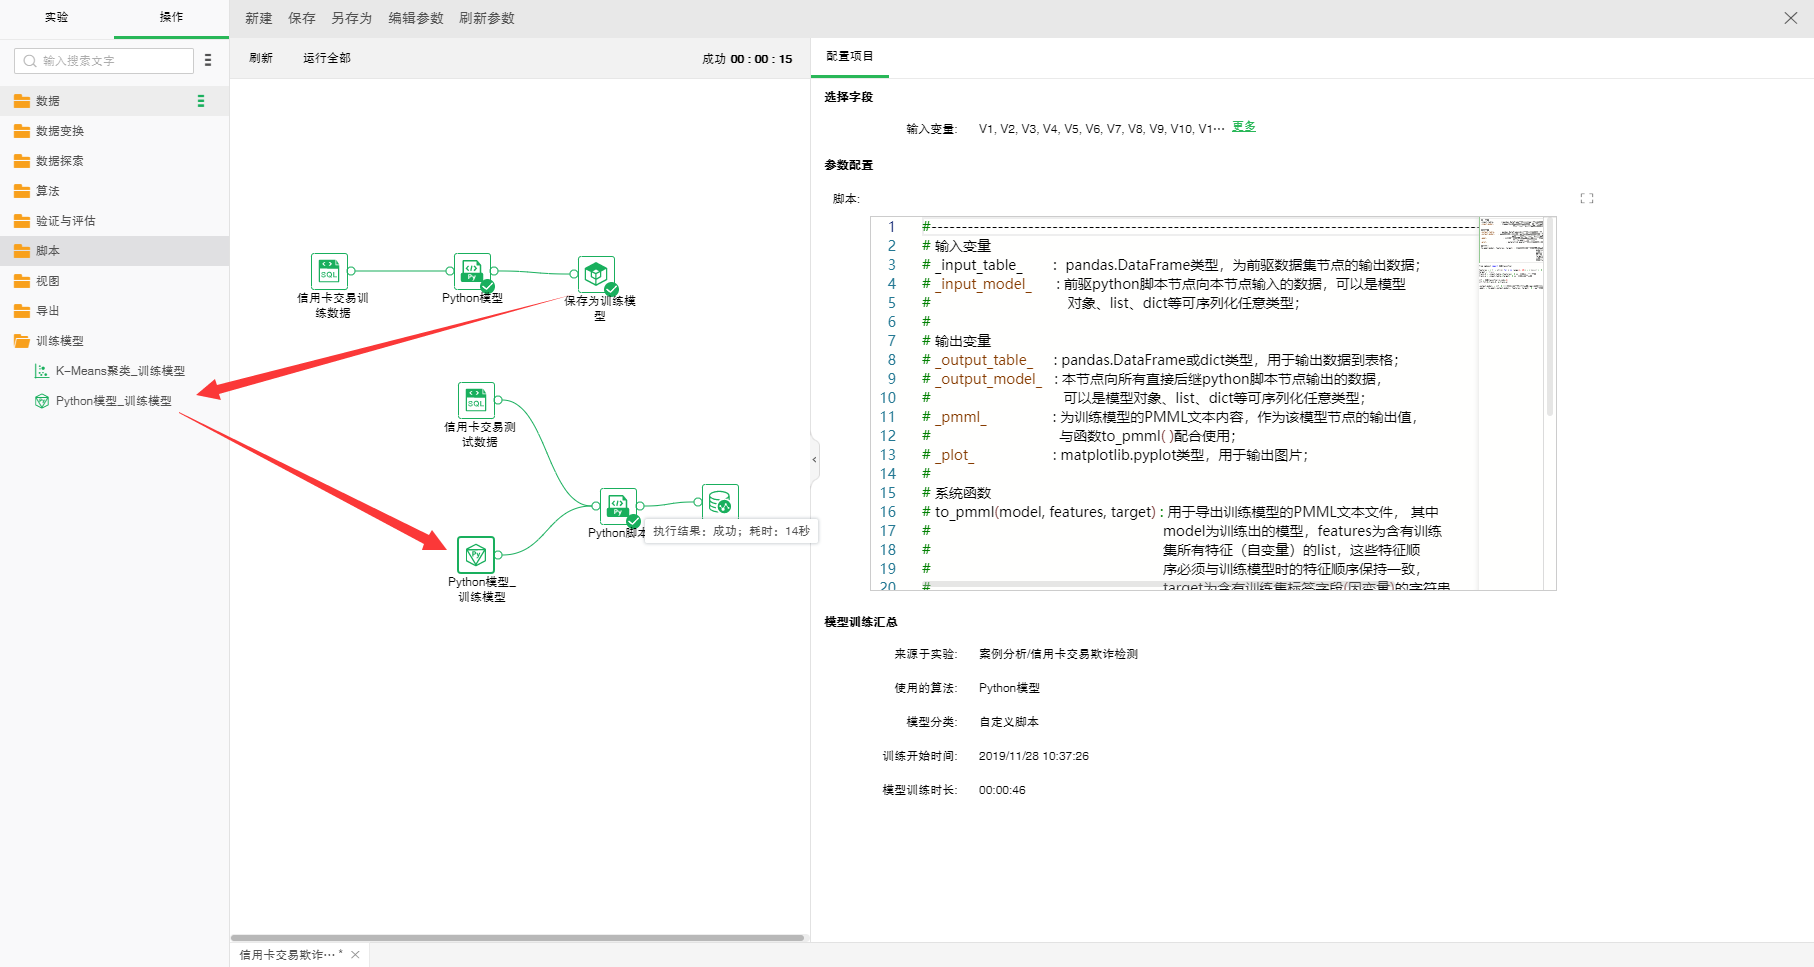Screen dimensions: 1814x967
Task: Click the 刷新 canvas button
Action: [261, 58]
